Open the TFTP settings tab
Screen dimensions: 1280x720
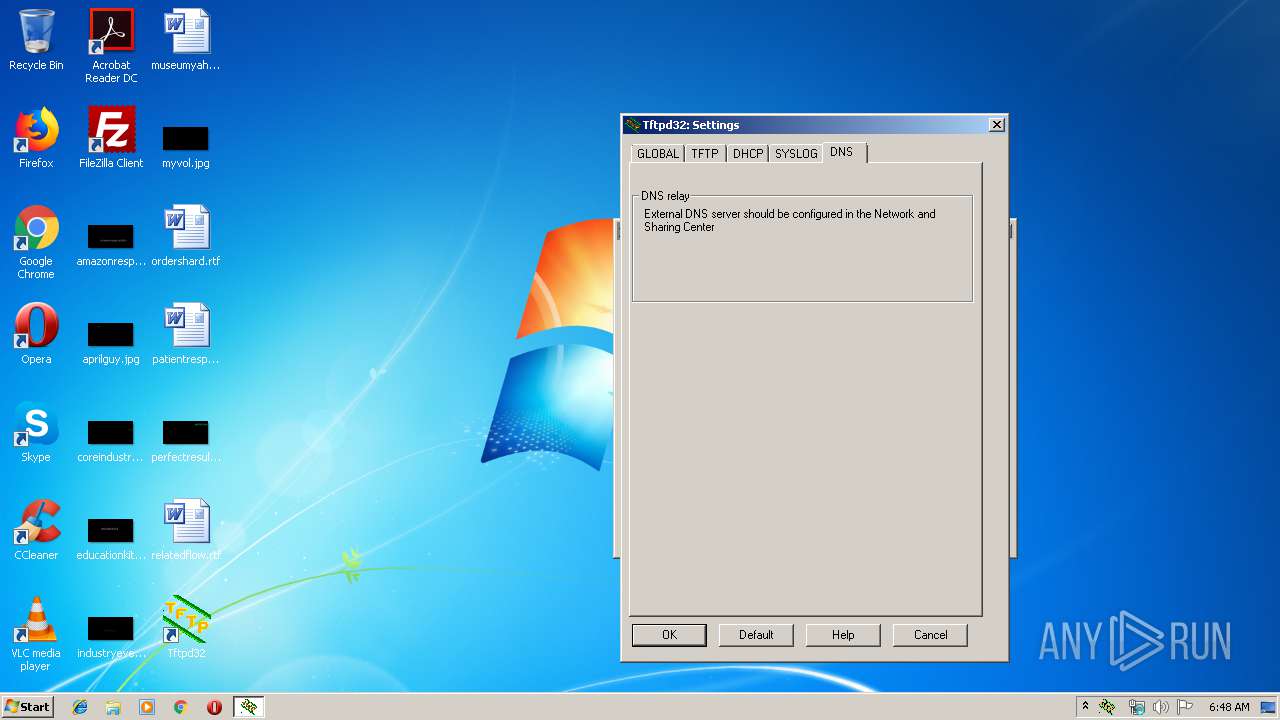click(705, 153)
